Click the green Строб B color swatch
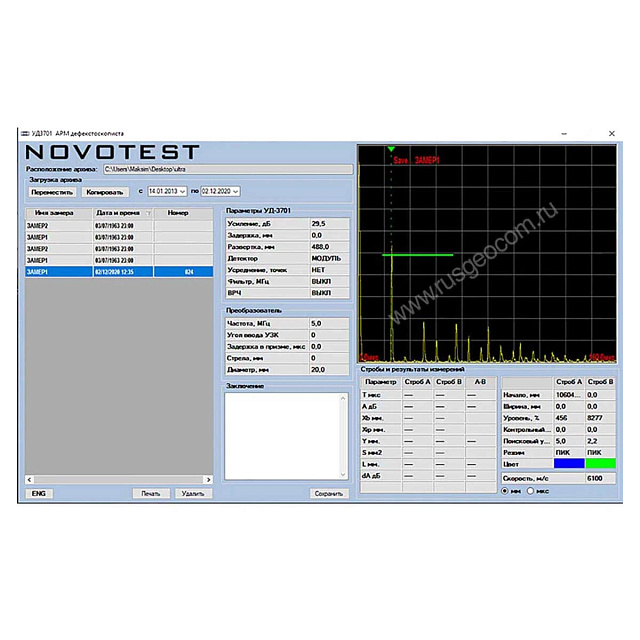Screen dimensions: 640x640 click(x=600, y=464)
